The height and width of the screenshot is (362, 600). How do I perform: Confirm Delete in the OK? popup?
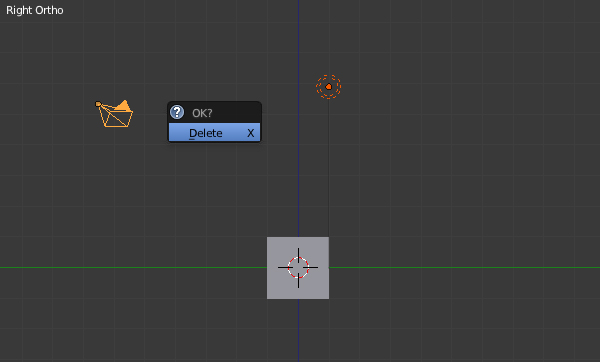214,132
